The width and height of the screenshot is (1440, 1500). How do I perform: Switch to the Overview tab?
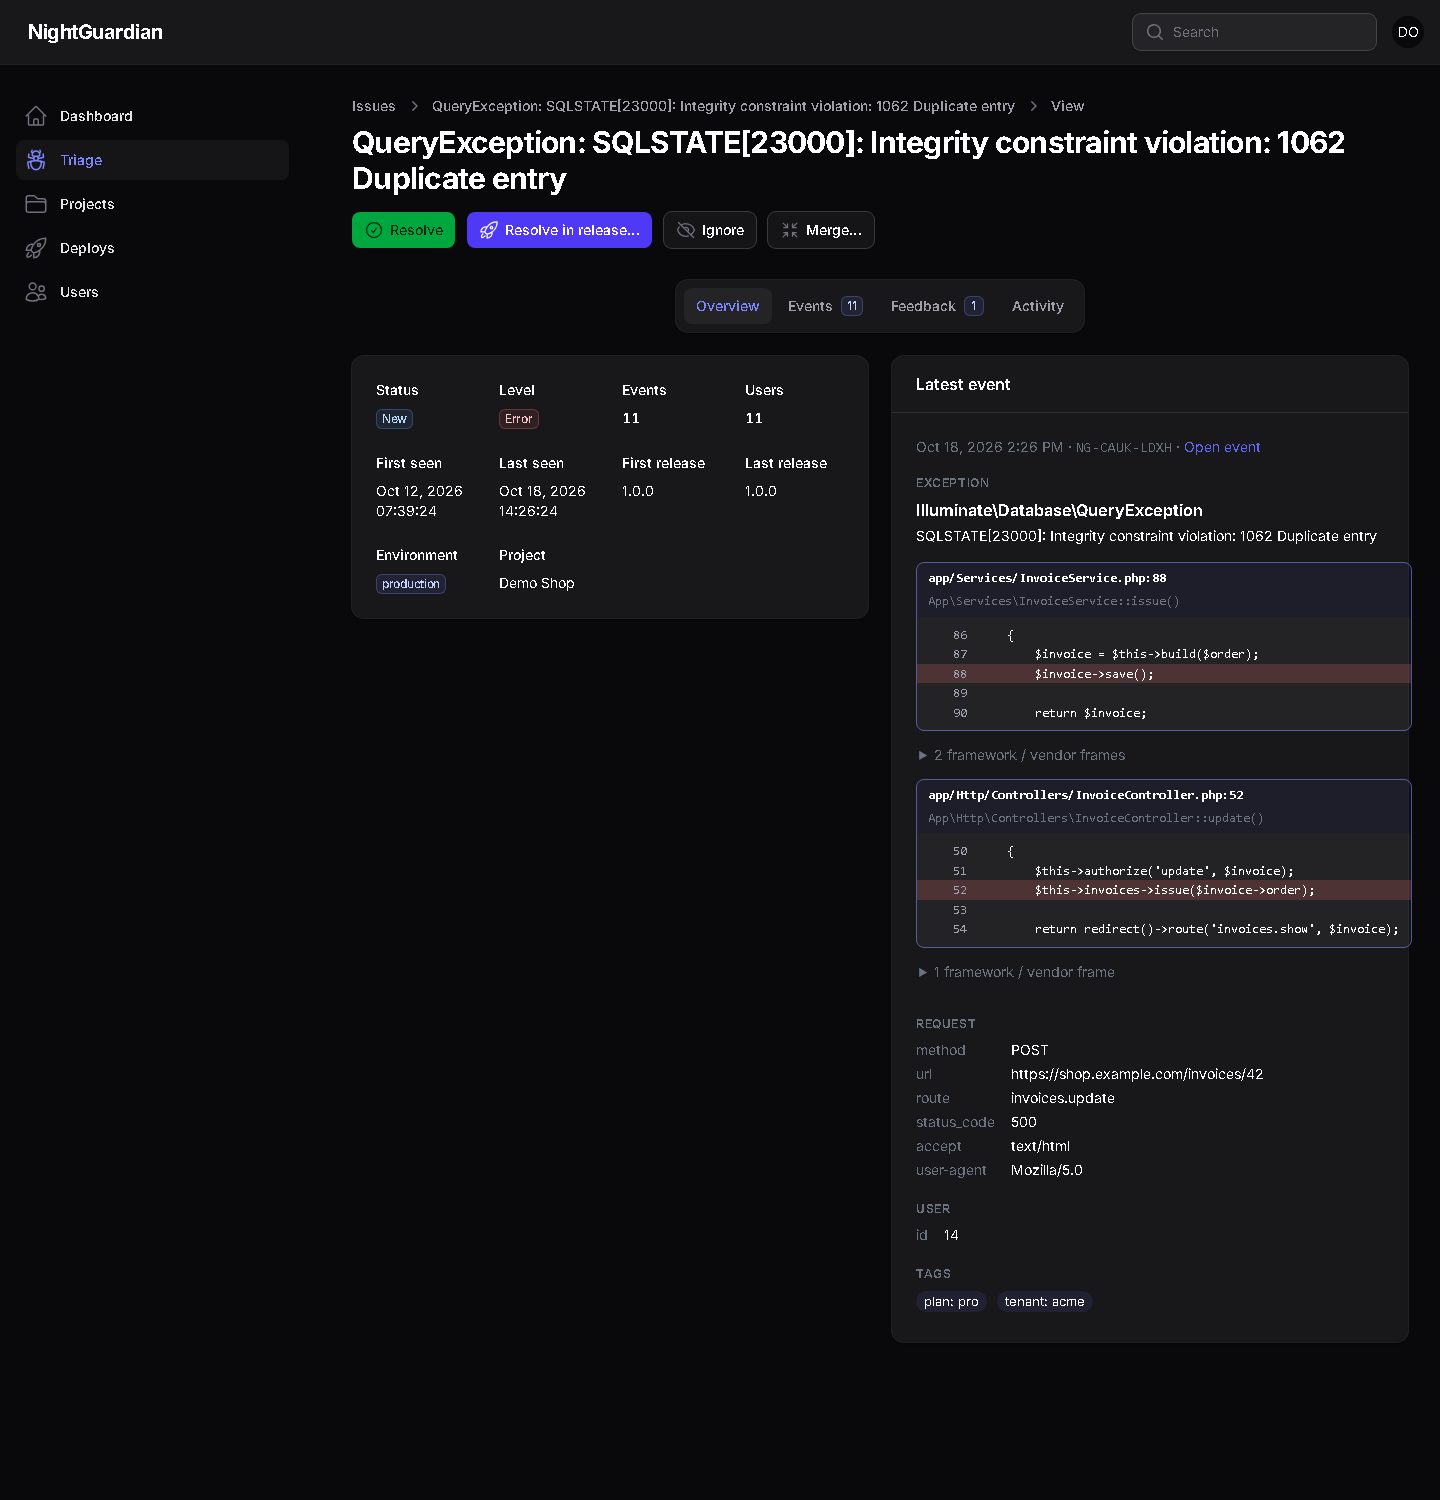pyautogui.click(x=728, y=306)
